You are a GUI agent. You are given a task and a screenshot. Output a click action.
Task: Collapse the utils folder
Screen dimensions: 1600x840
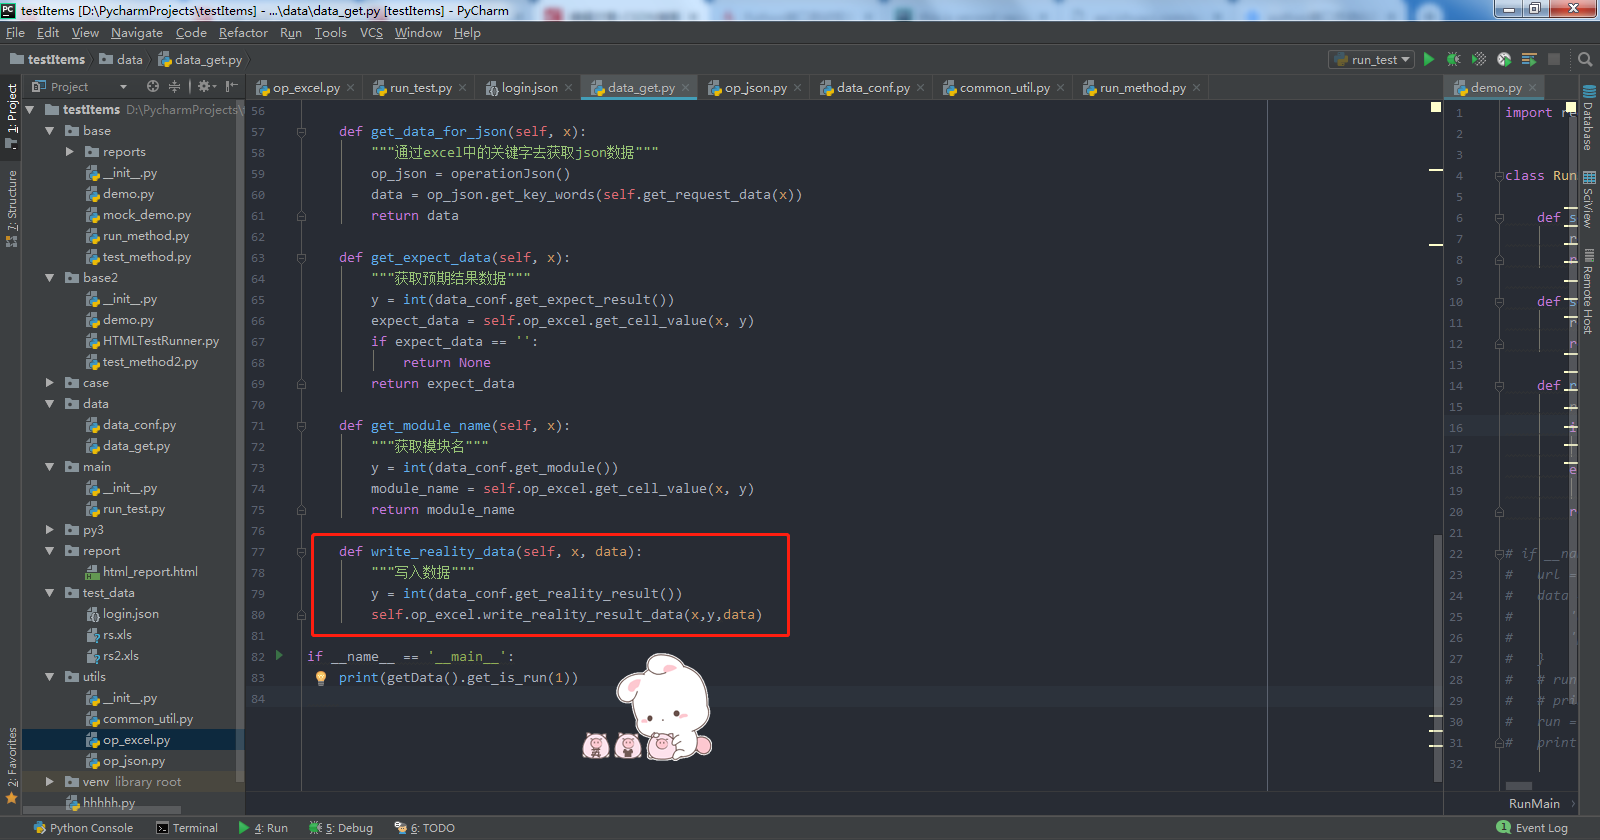[49, 677]
